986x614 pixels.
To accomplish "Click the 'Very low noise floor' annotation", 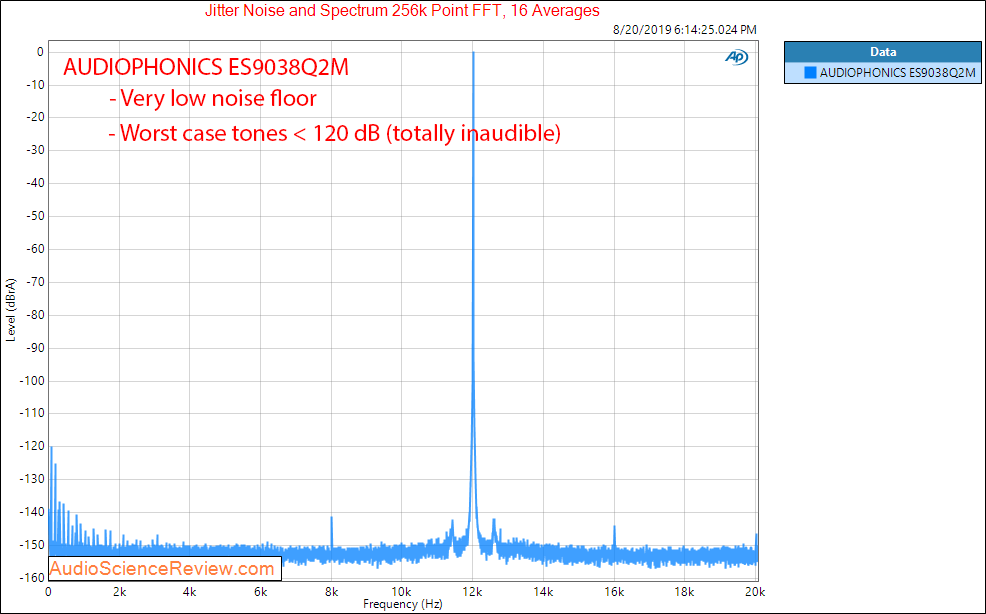I will [213, 99].
